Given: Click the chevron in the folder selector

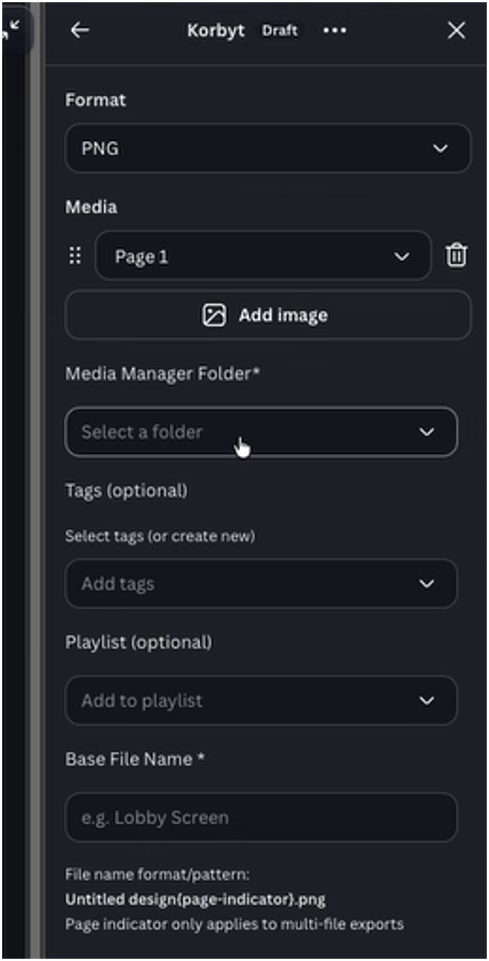Looking at the screenshot, I should 426,432.
